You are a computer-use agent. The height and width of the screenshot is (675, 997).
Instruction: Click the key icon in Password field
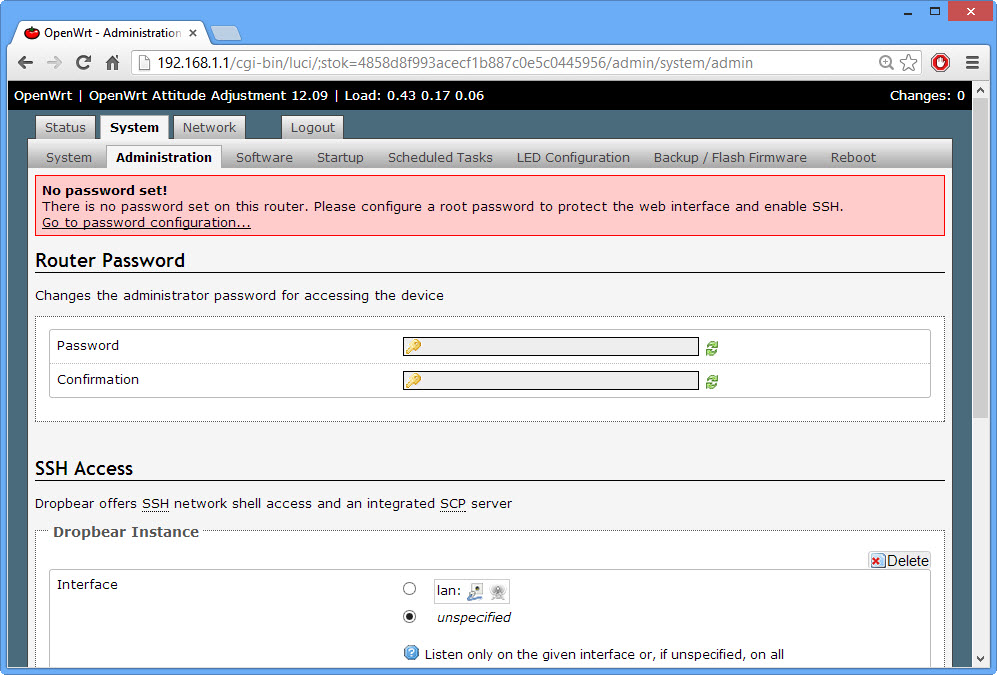(414, 346)
